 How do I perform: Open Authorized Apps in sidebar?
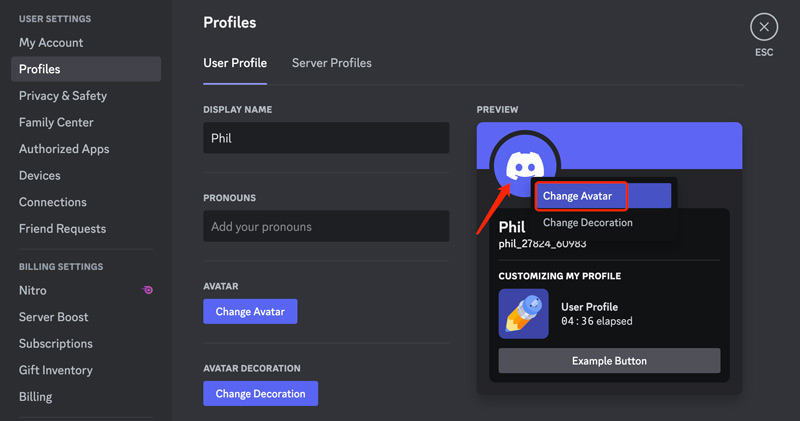[64, 149]
